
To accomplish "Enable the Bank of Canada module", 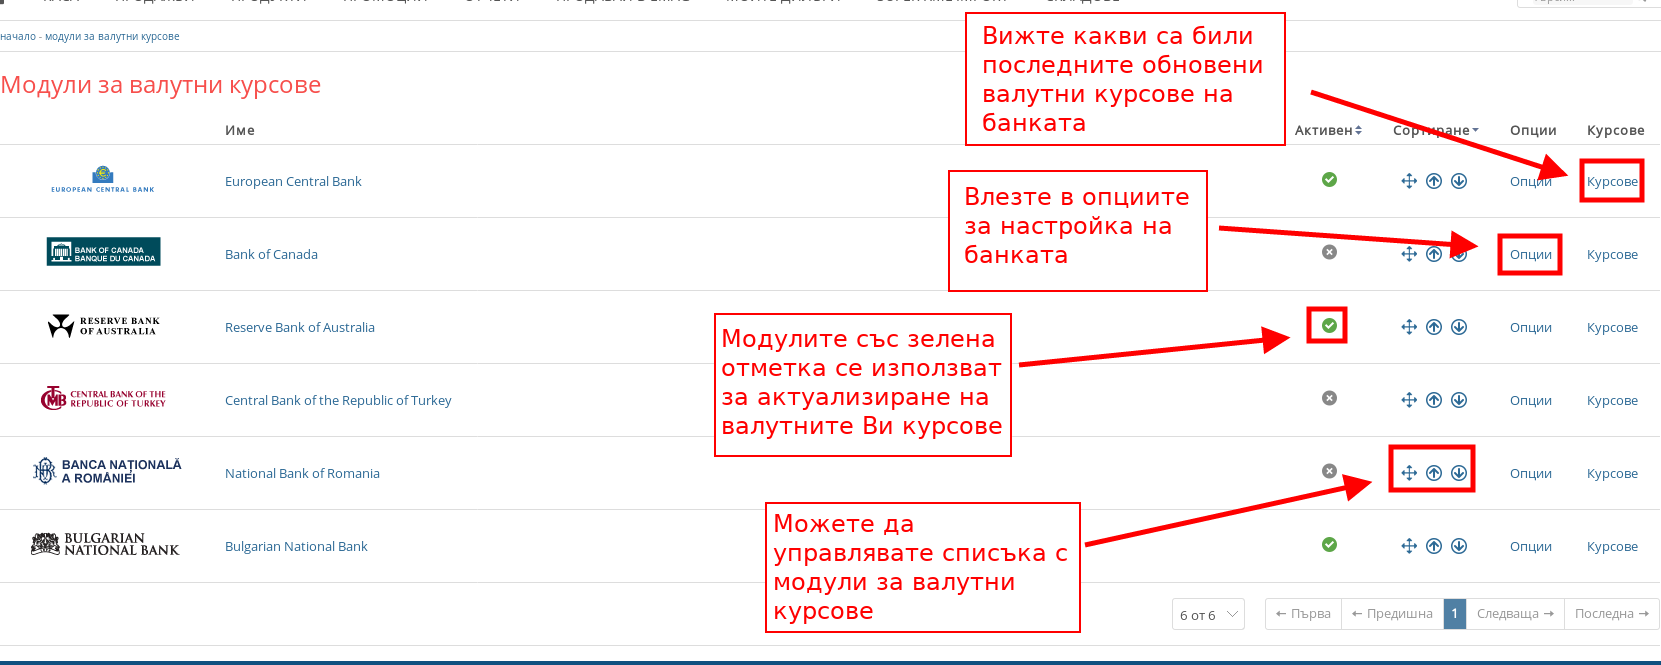I will [1329, 252].
